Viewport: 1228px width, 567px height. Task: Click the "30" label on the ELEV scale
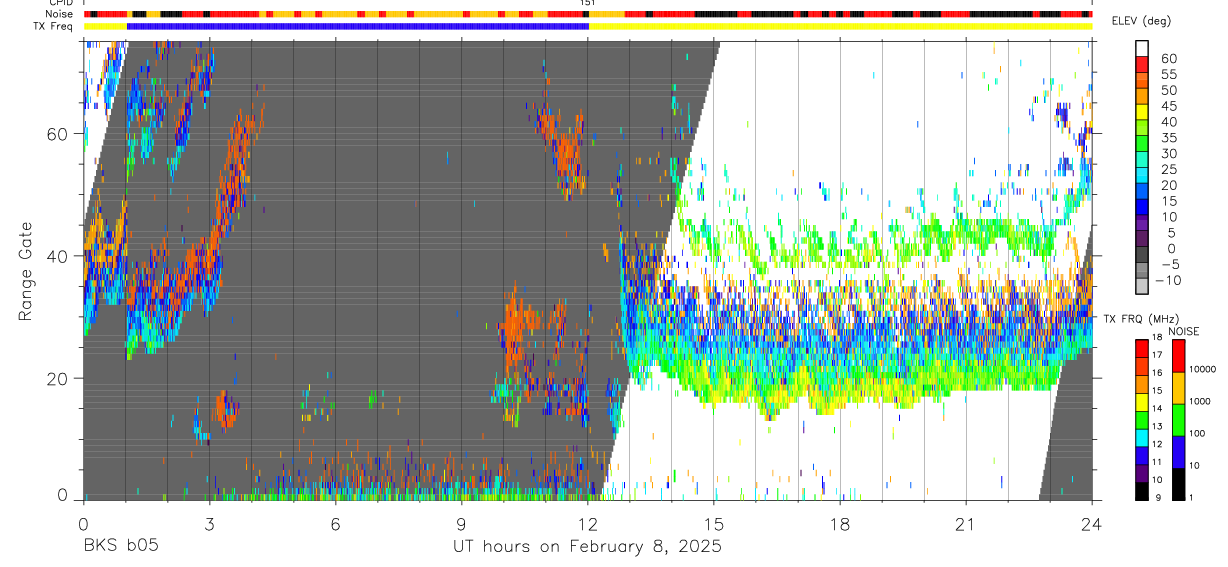[x=1168, y=153]
